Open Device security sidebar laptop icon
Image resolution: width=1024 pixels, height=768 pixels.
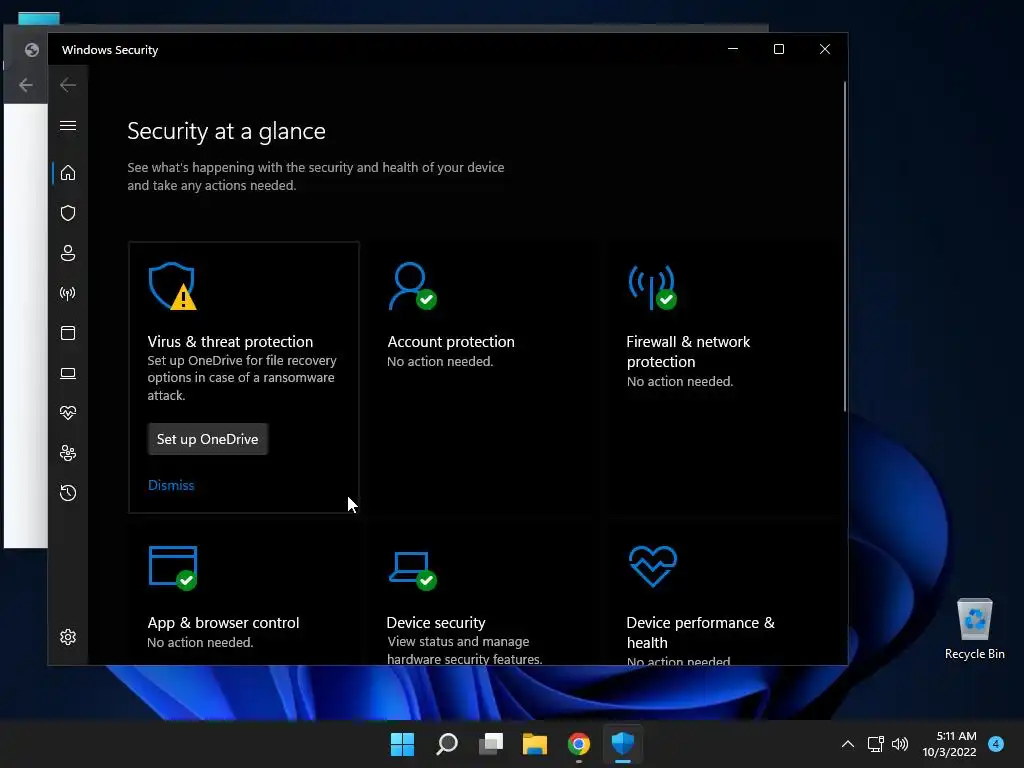(x=68, y=373)
